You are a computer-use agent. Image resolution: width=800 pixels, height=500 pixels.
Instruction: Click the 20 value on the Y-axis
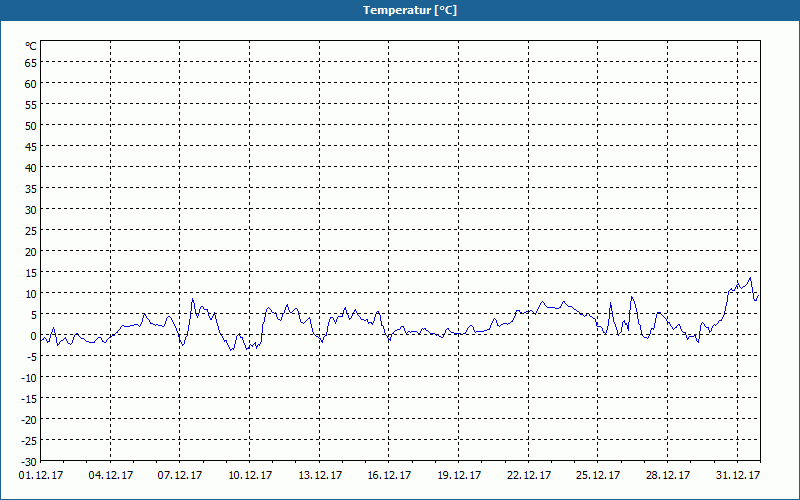(x=31, y=252)
